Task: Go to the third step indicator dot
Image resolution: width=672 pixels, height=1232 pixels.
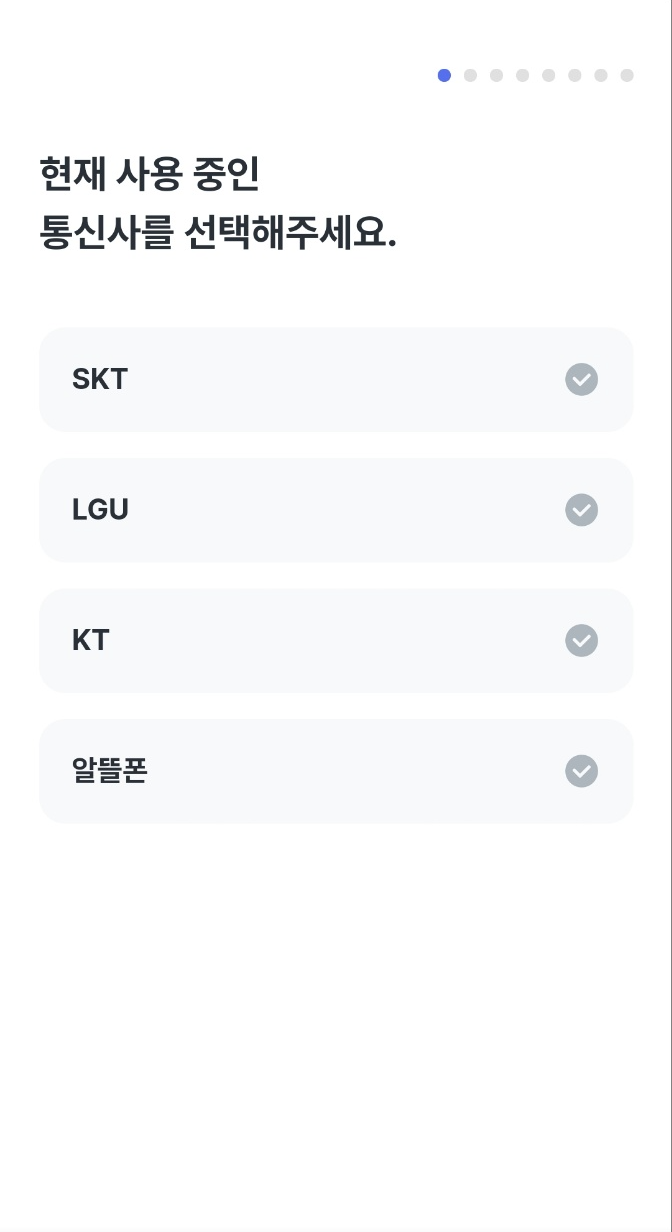Action: (x=496, y=75)
